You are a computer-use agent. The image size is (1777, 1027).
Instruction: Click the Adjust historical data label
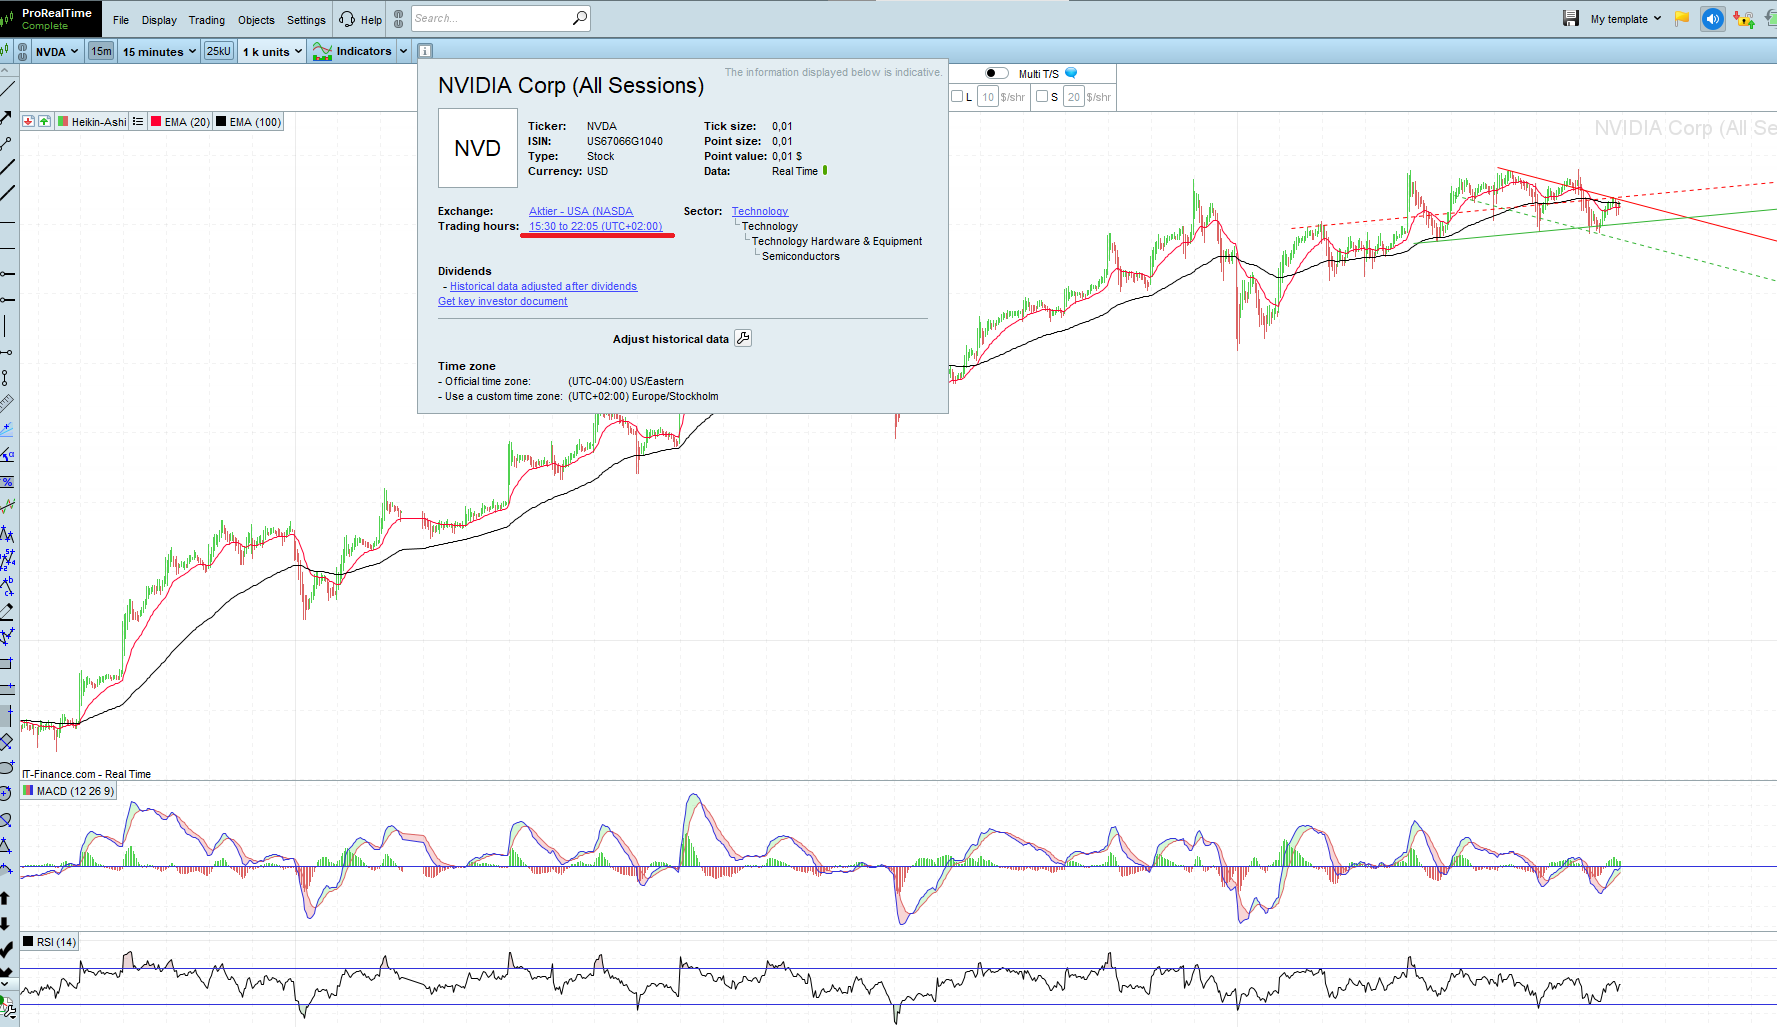click(671, 339)
